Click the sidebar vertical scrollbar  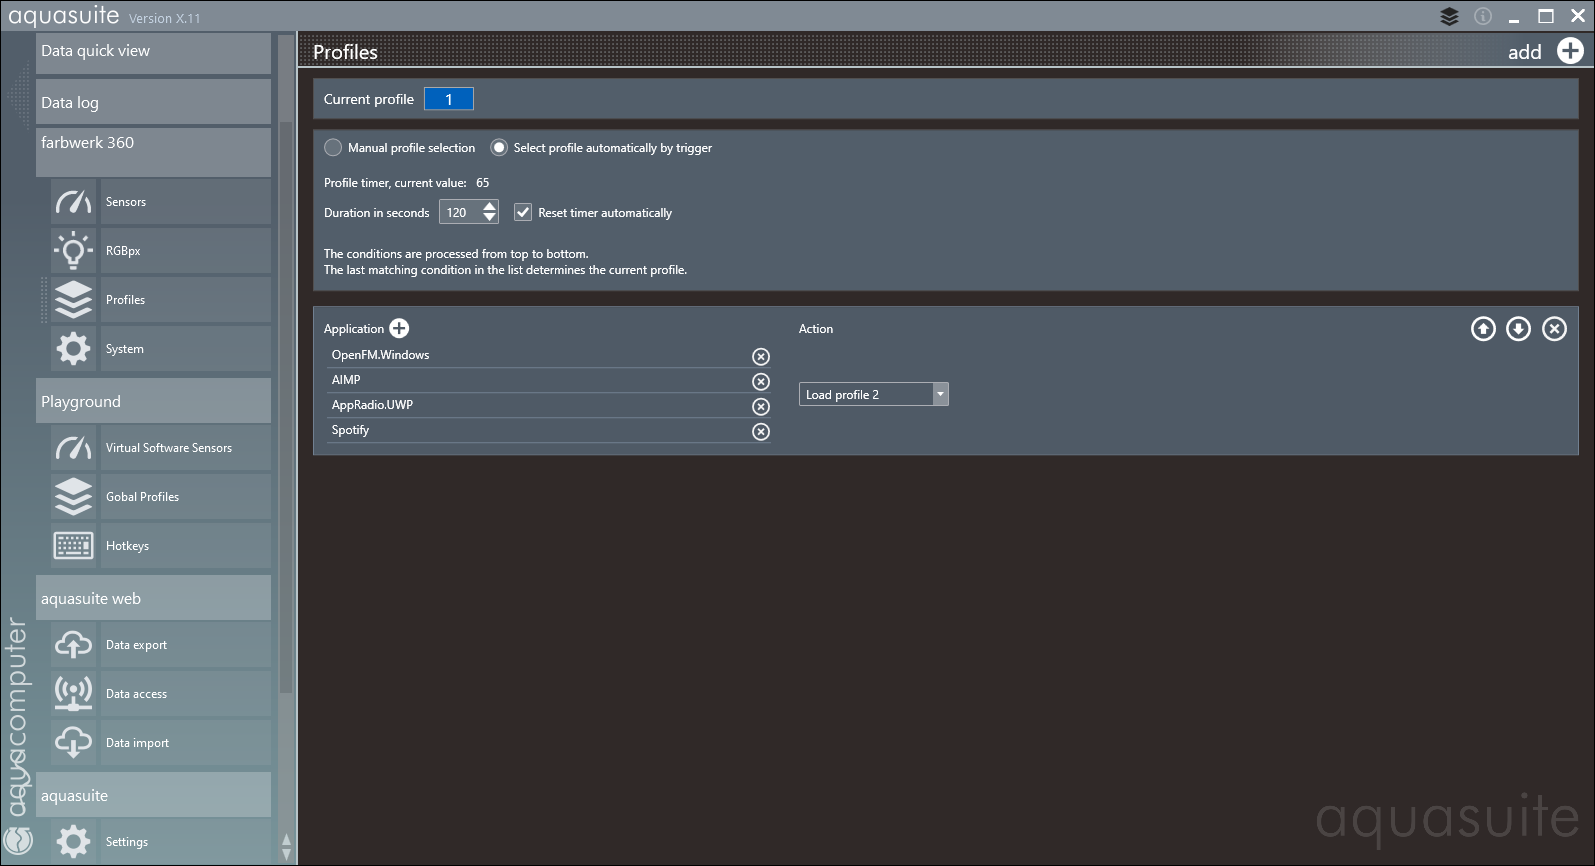click(286, 400)
